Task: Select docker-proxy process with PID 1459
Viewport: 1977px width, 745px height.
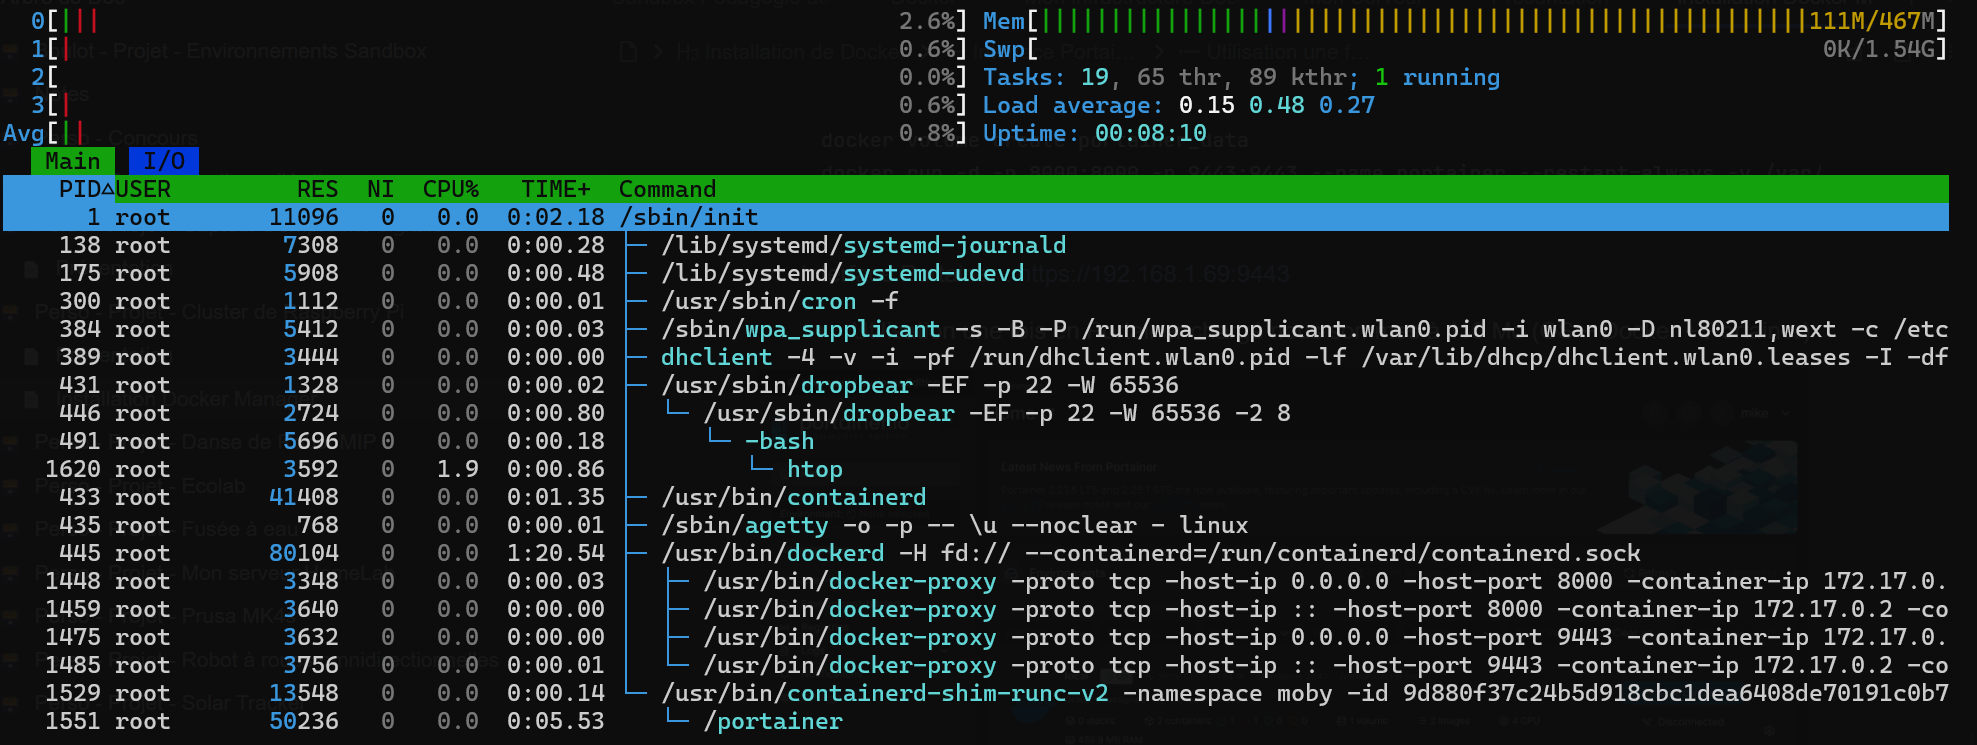Action: [976, 609]
